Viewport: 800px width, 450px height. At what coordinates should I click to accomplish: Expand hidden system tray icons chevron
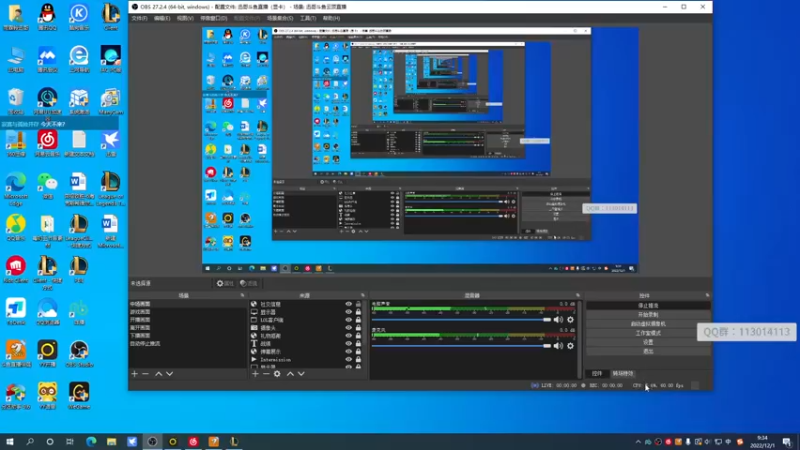click(638, 442)
